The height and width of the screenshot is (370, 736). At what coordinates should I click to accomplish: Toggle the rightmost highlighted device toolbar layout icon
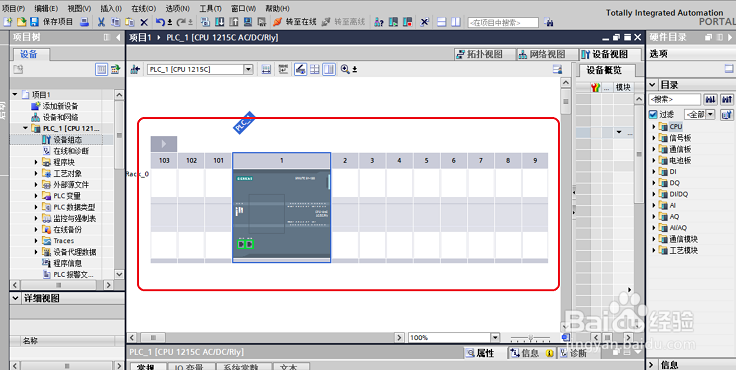(x=329, y=69)
